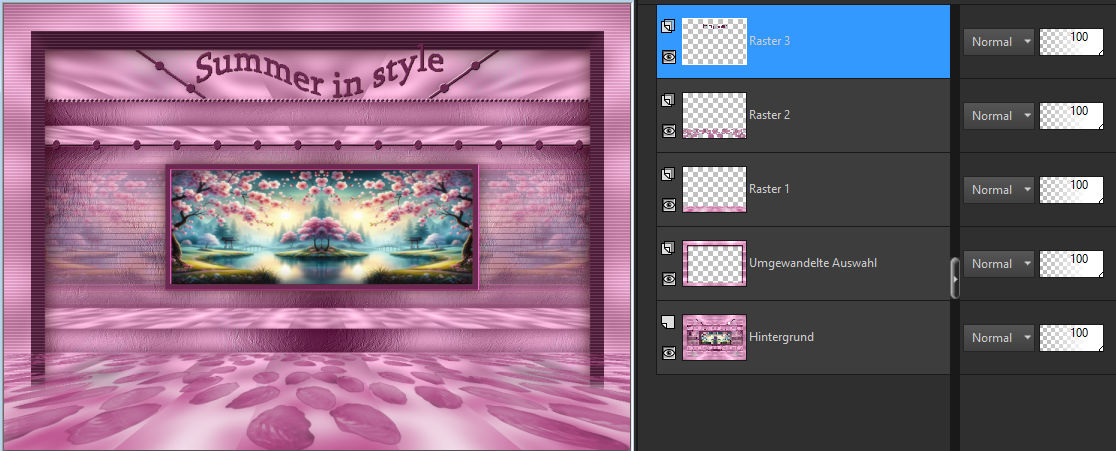Select the Umgewandelte Auswahl layer thumbnail
Viewport: 1116px width, 451px height.
(714, 263)
